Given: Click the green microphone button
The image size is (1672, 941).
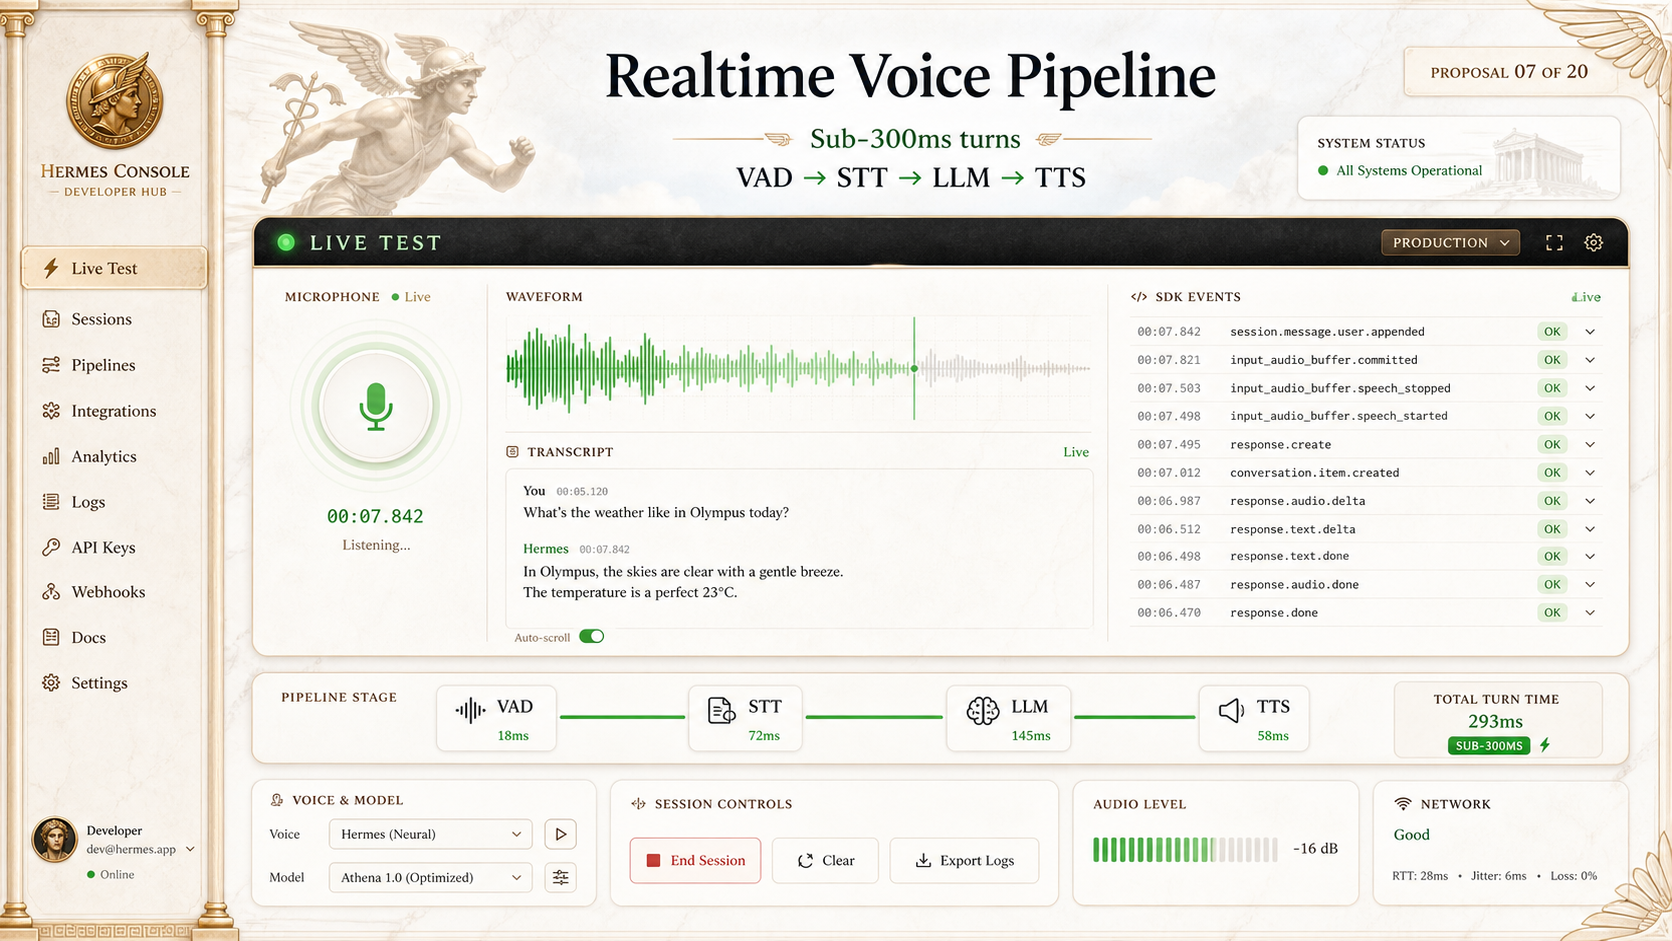Looking at the screenshot, I should tap(376, 407).
